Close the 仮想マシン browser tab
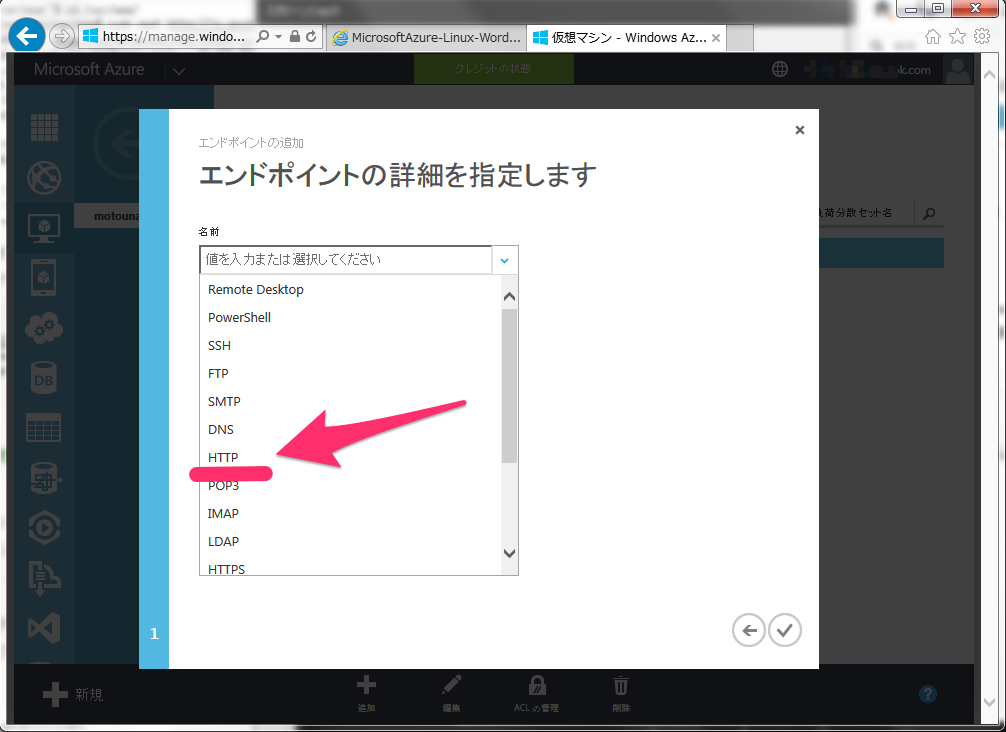Viewport: 1006px width, 732px height. (x=716, y=38)
